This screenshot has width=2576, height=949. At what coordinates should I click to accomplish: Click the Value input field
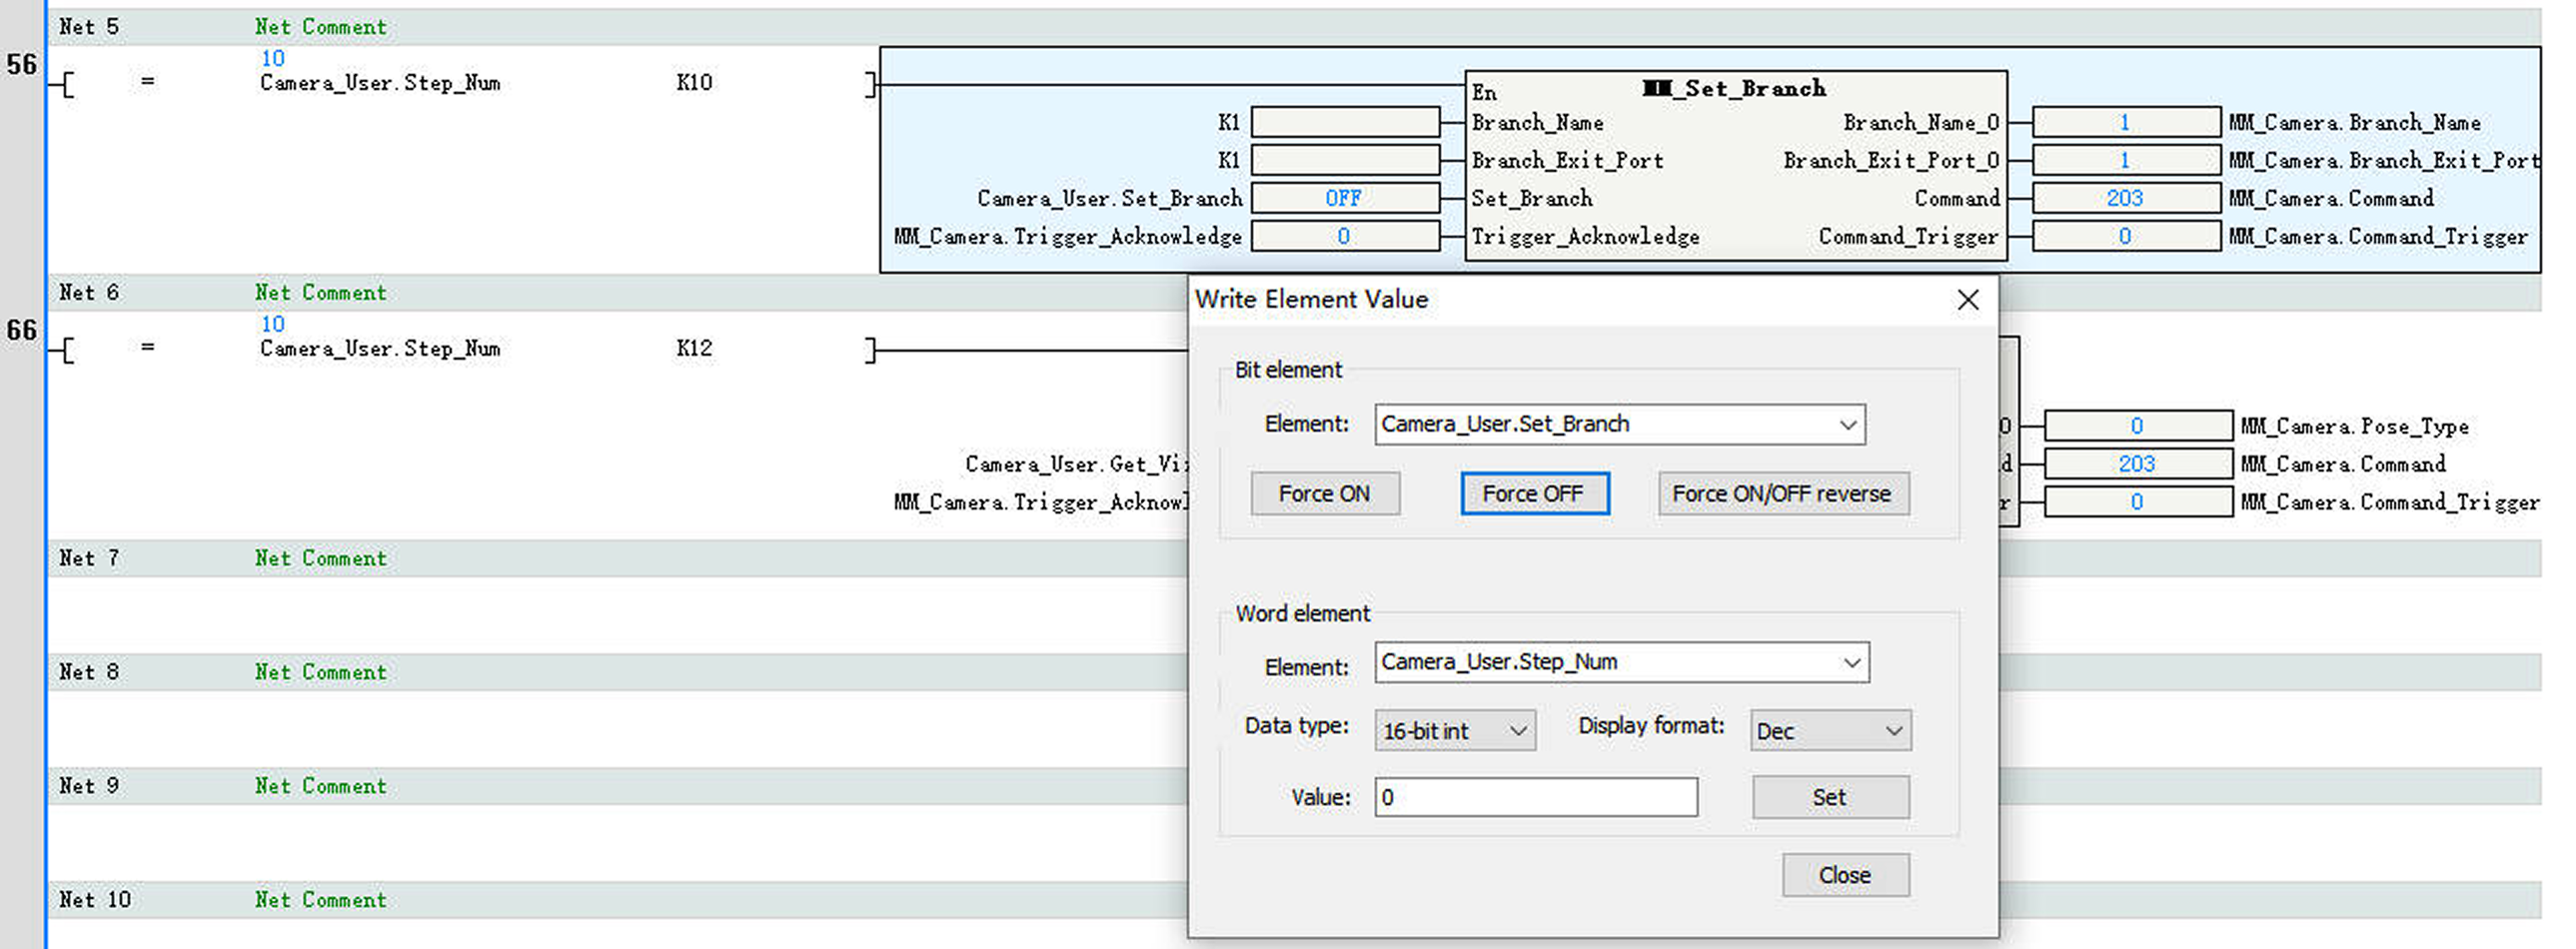tap(1535, 798)
